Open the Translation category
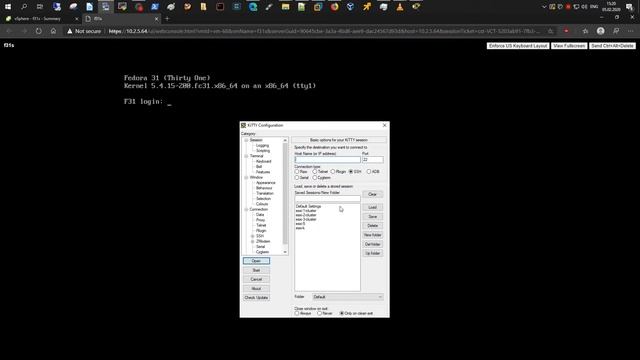The width and height of the screenshot is (640, 360). point(265,193)
